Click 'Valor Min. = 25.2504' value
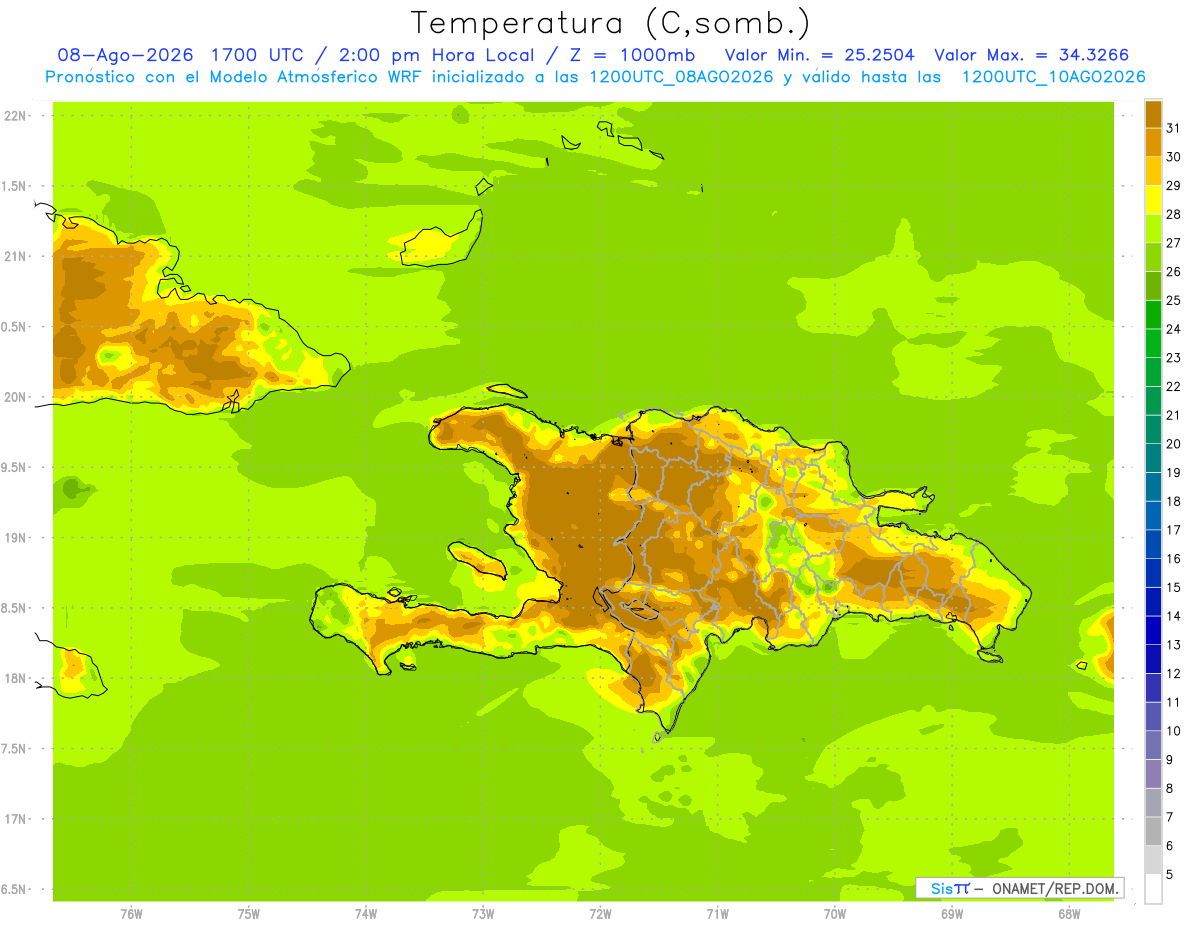Image resolution: width=1200 pixels, height=927 pixels. [x=819, y=55]
